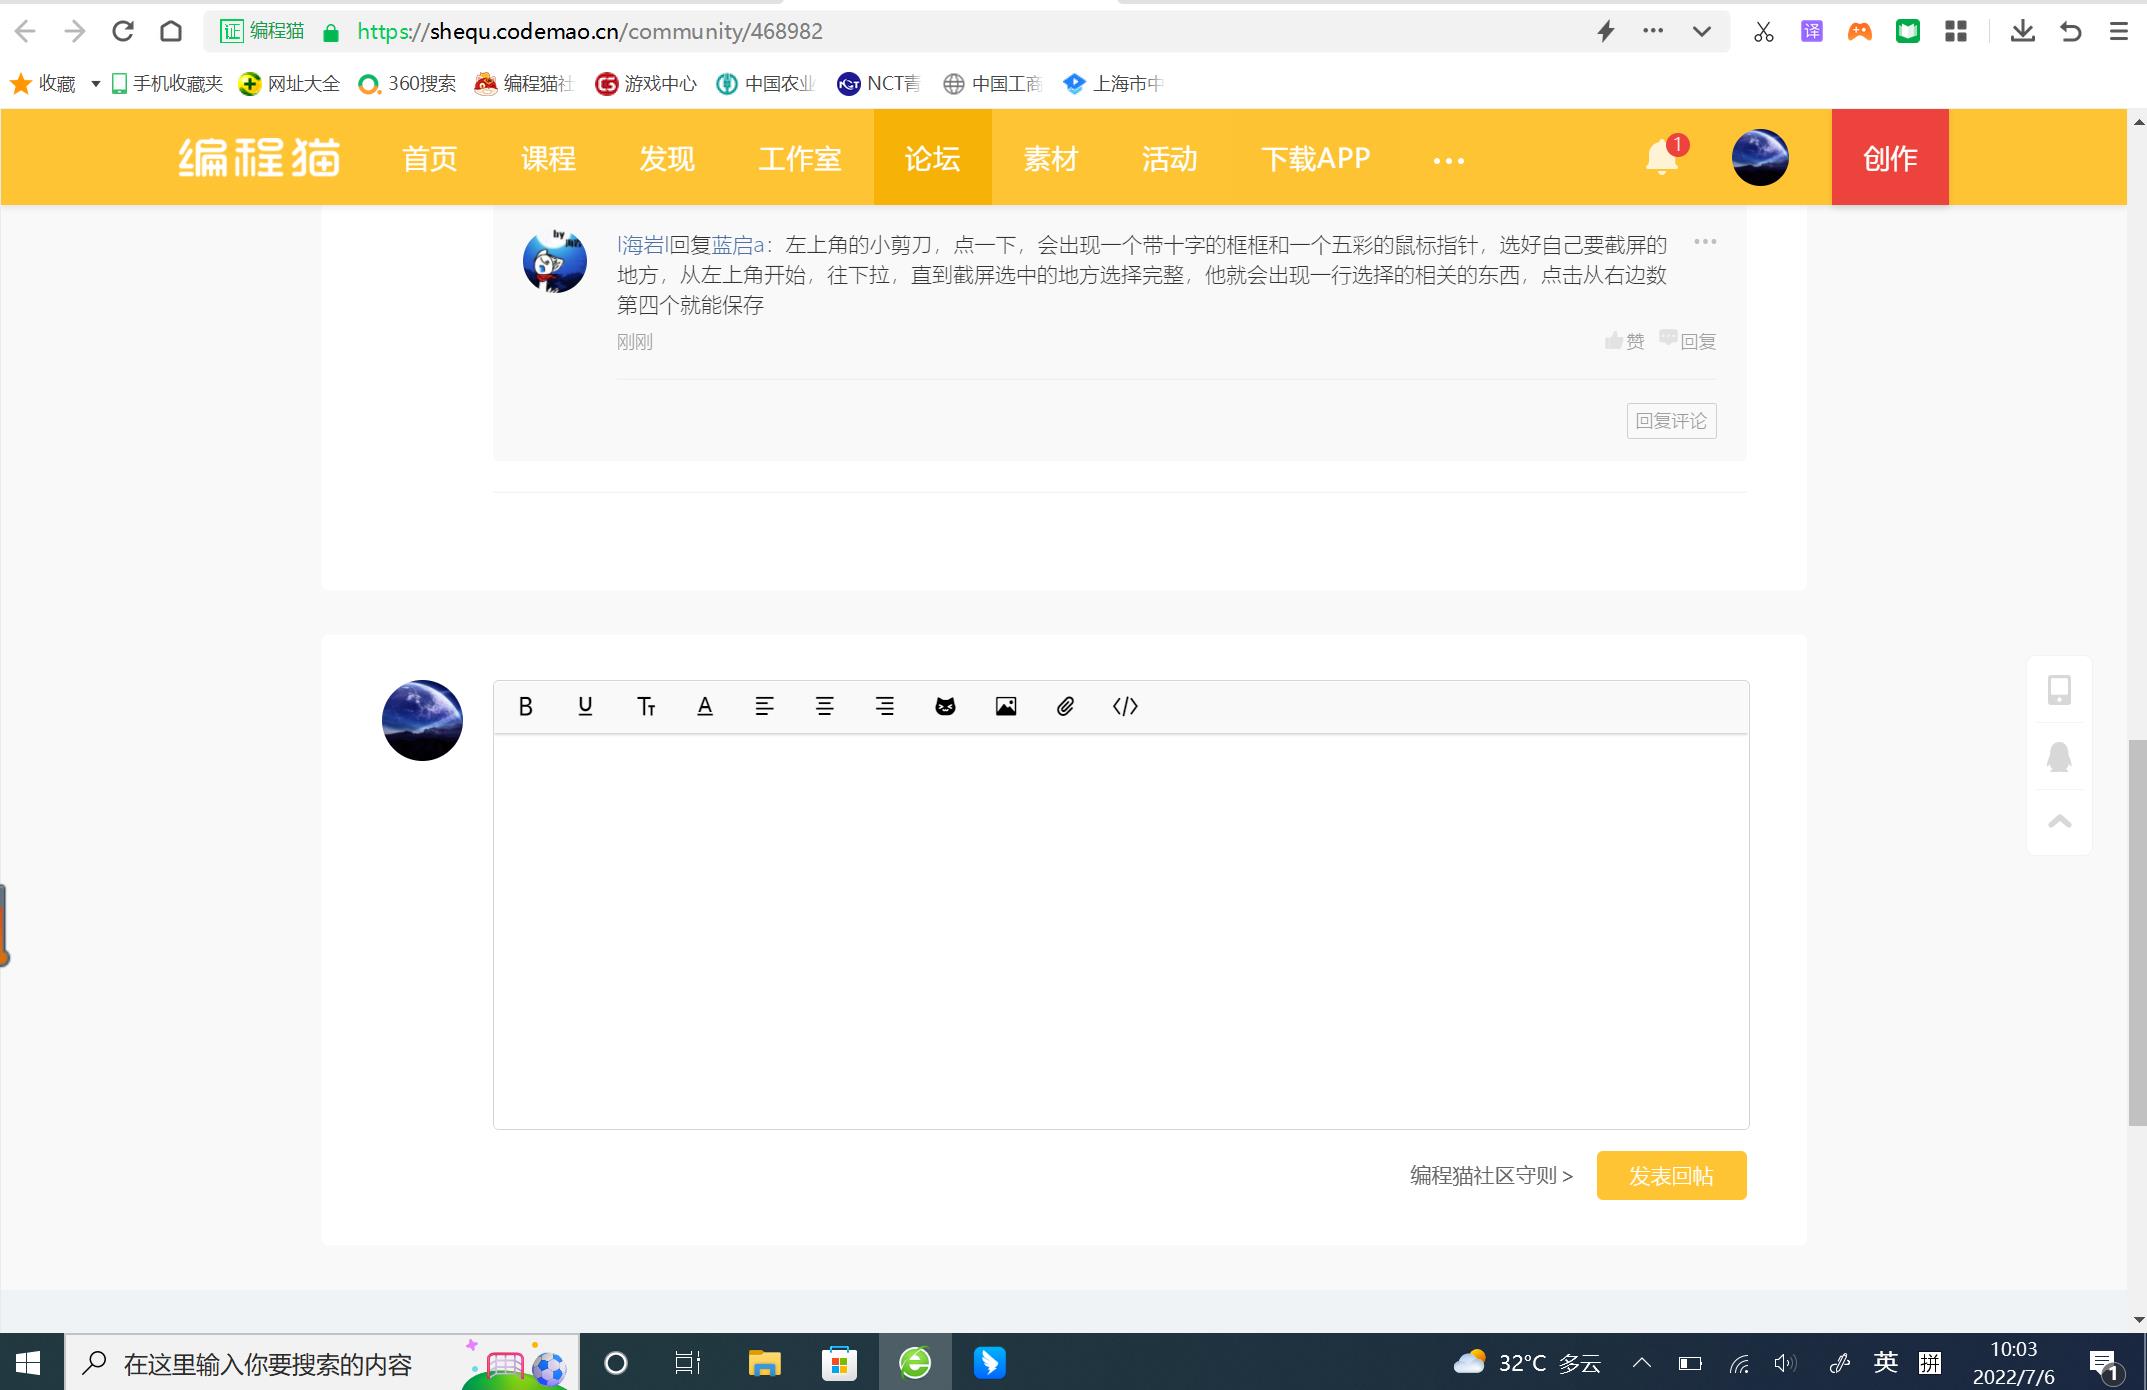Screen dimensions: 2147x1390
Task: Open the 360搜索 bookmark
Action: click(x=407, y=84)
